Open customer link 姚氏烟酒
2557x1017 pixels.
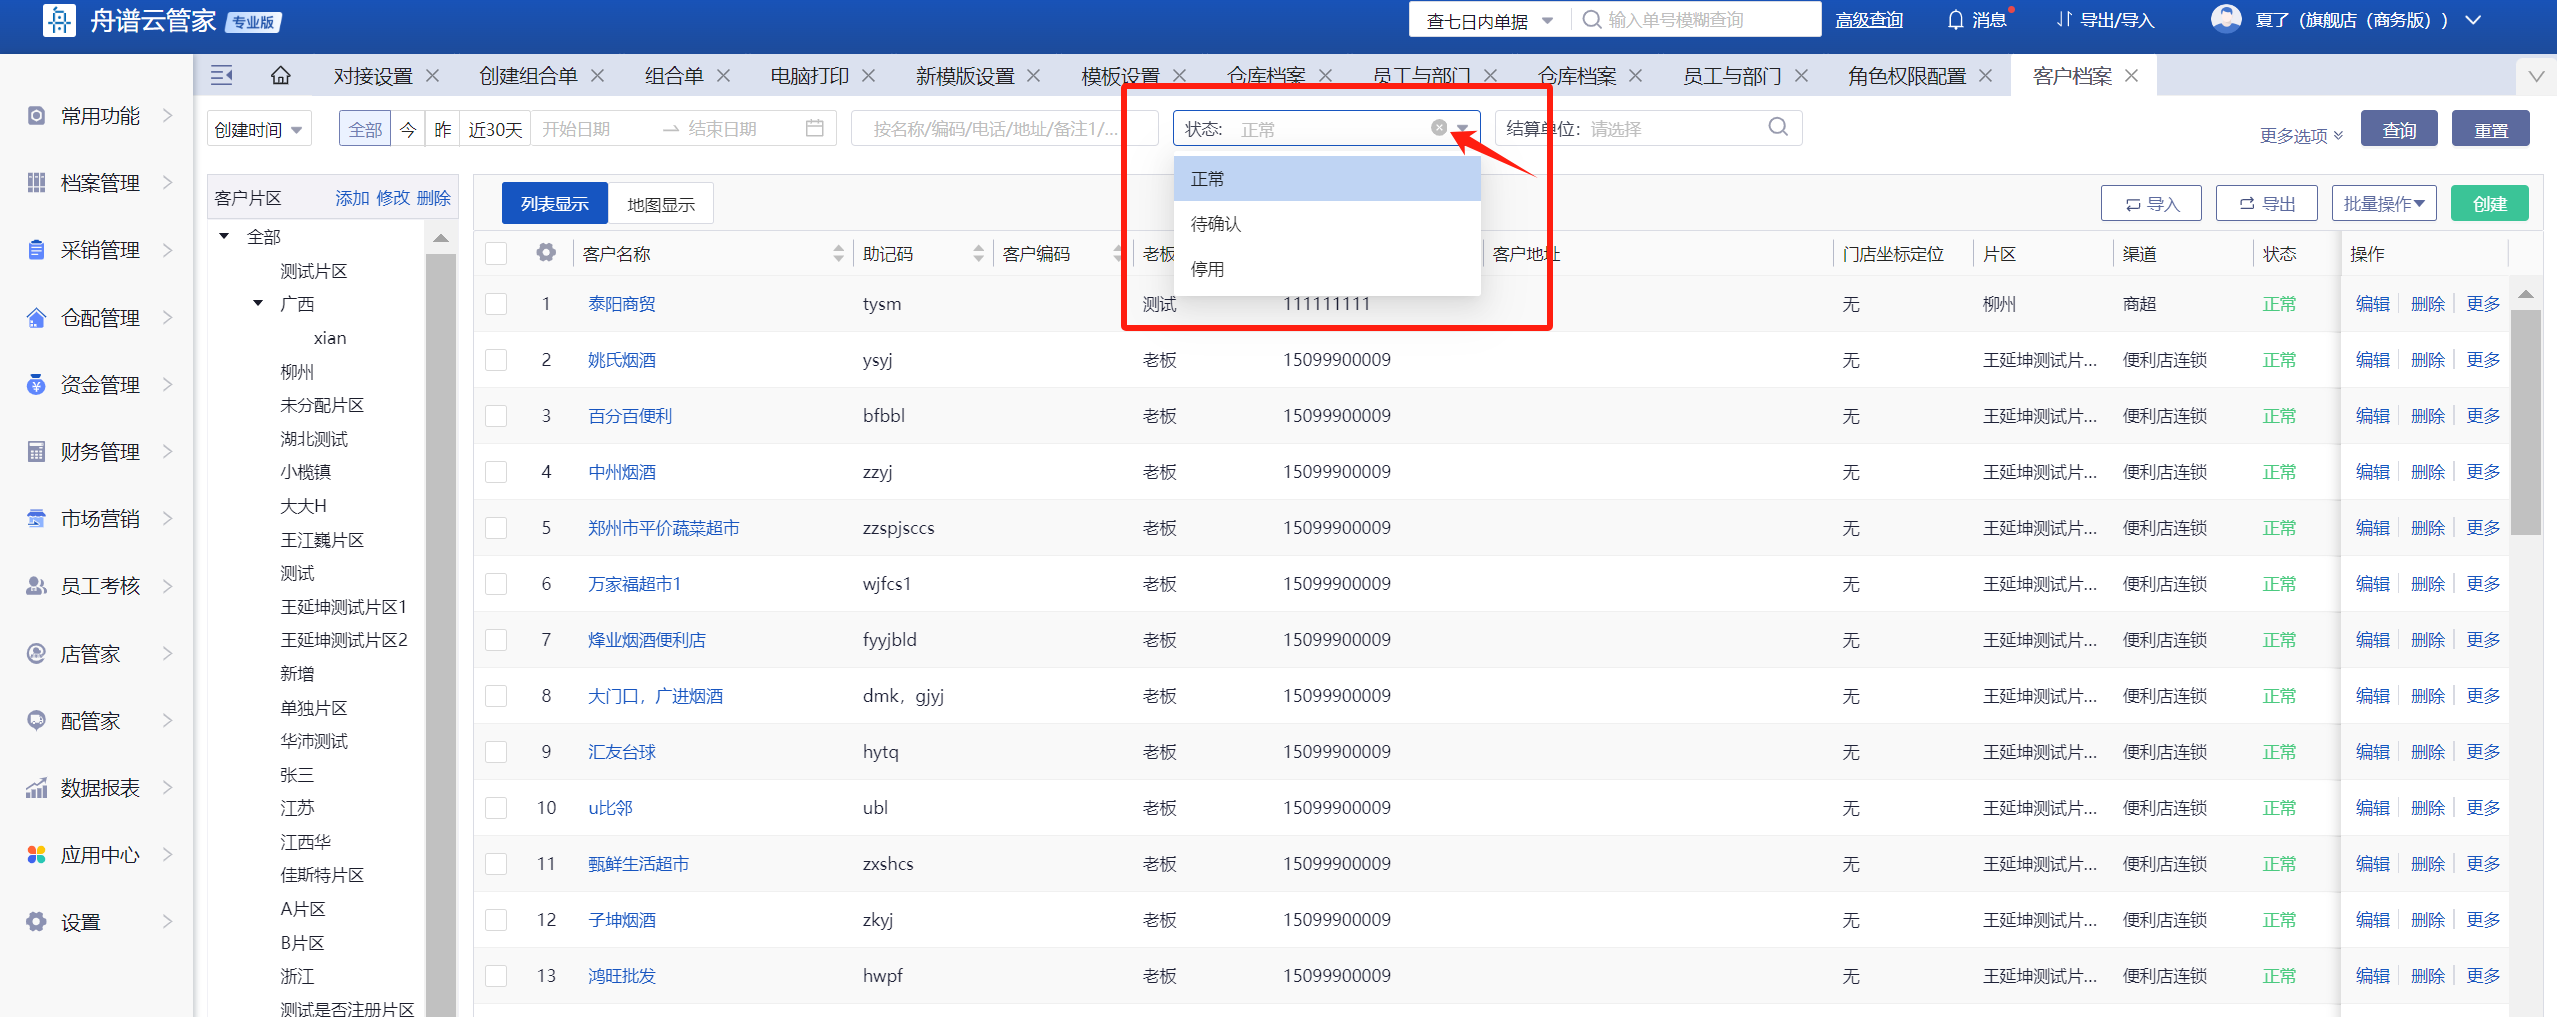click(x=622, y=360)
